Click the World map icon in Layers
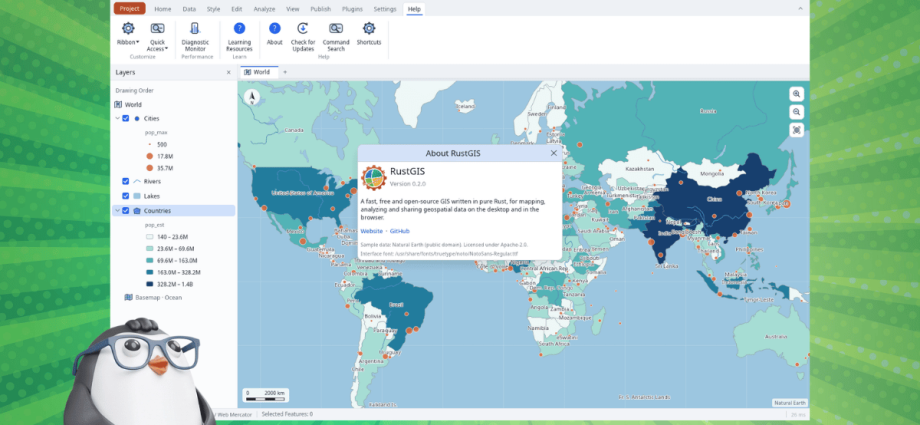The height and width of the screenshot is (425, 920). 118,104
